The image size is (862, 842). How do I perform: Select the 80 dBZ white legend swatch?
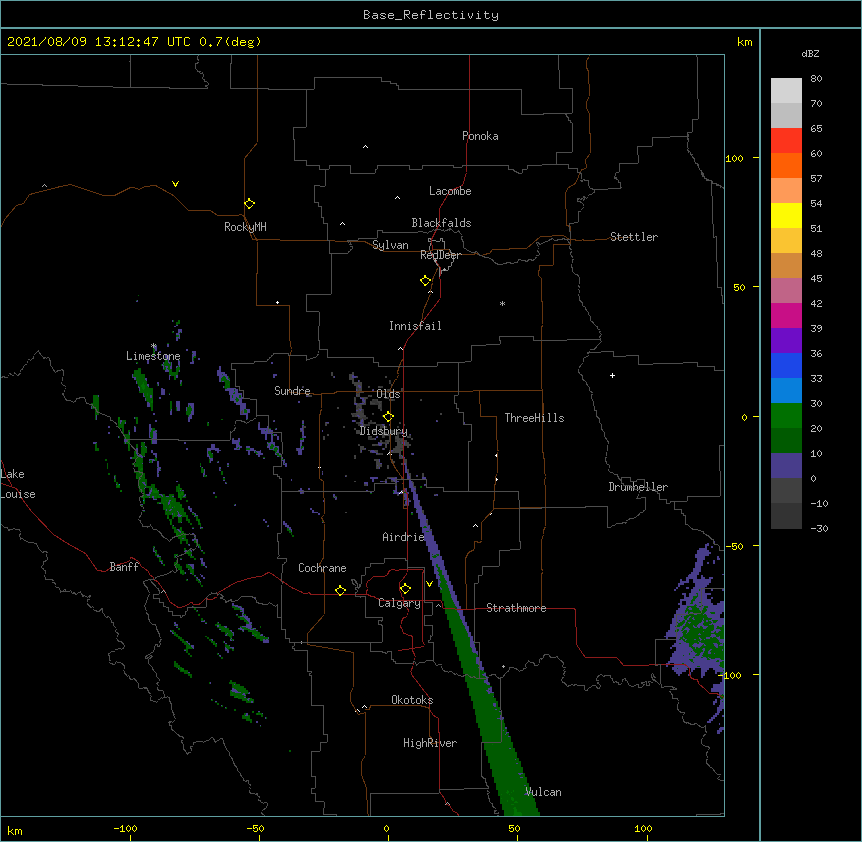[786, 90]
